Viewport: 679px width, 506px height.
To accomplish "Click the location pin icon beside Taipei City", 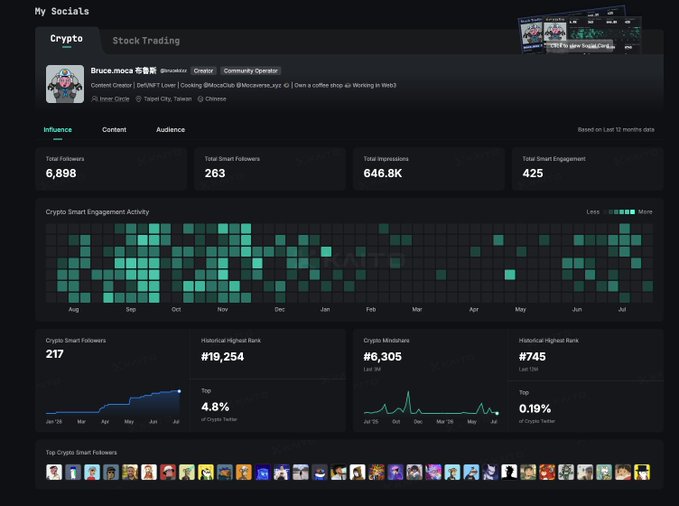I will coord(139,99).
